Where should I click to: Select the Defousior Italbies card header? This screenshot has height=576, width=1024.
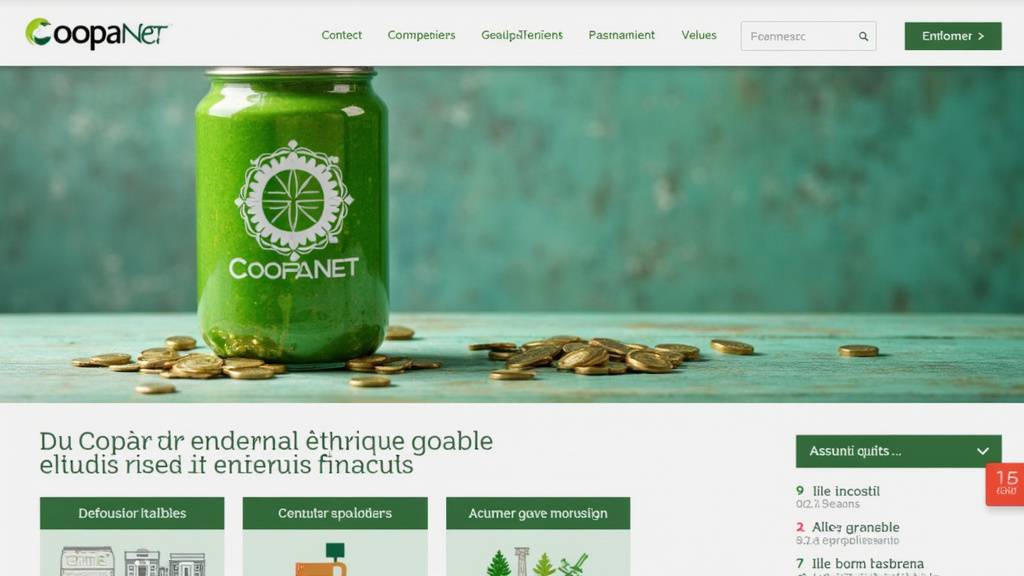(x=132, y=513)
